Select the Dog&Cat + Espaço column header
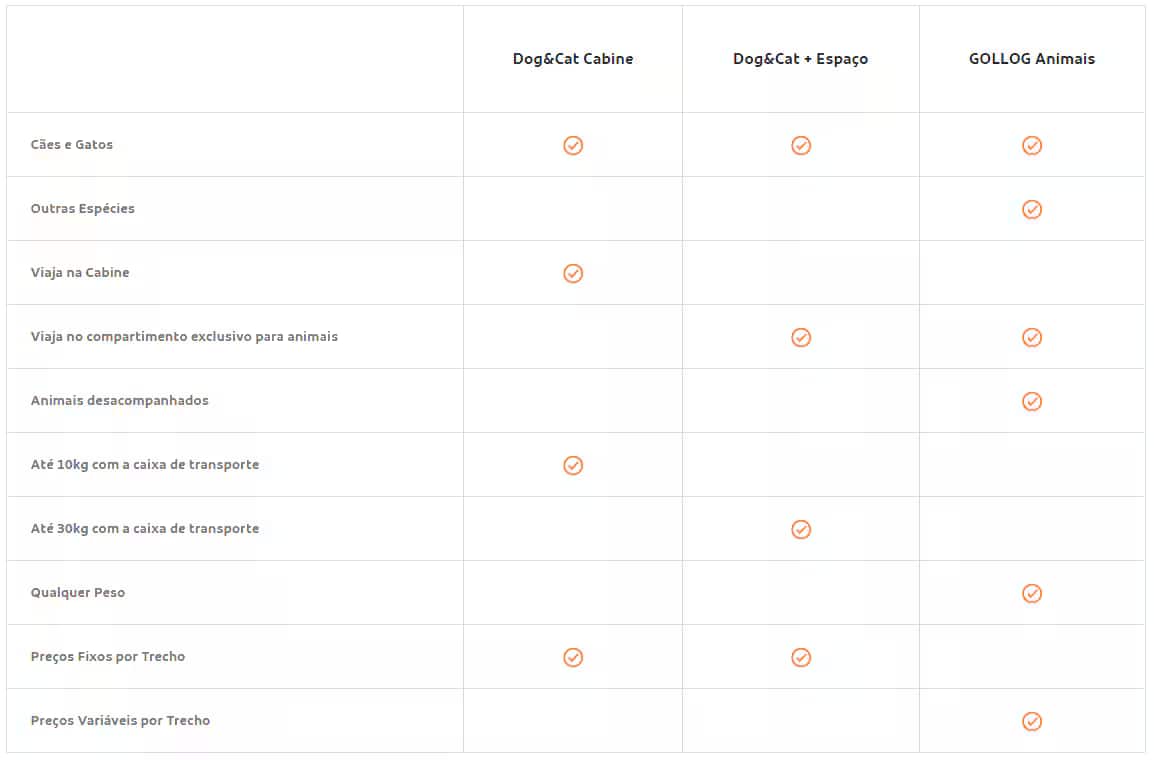1154x760 pixels. click(800, 59)
